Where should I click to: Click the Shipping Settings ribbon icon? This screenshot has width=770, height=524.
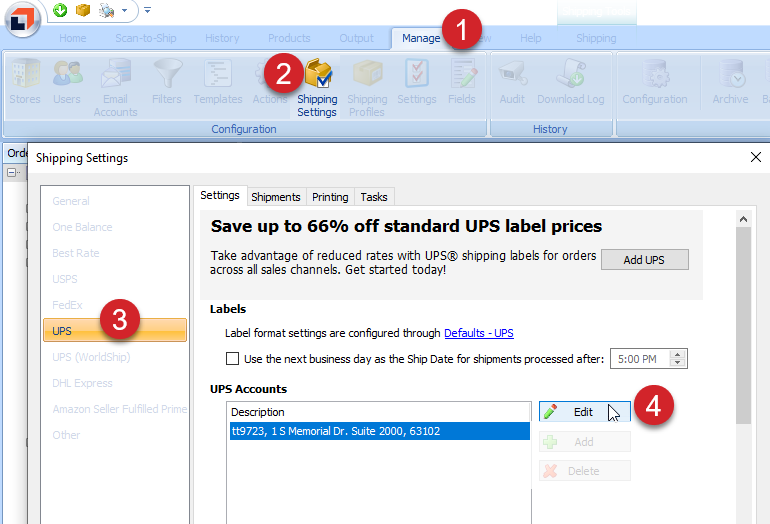[317, 87]
